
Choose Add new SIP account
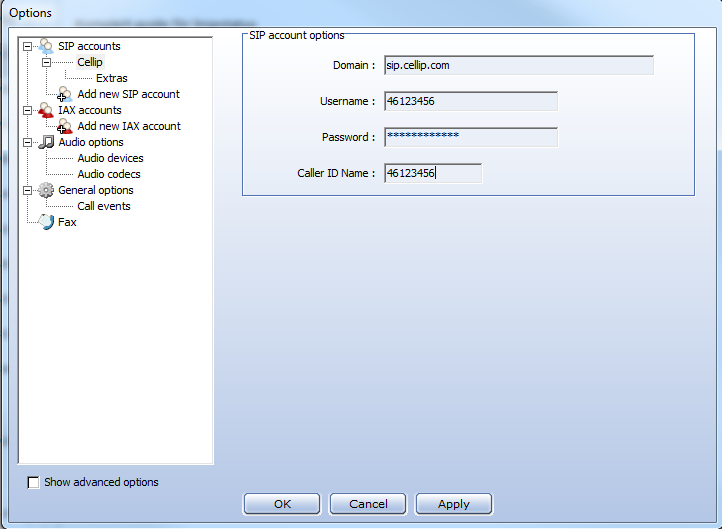[x=128, y=94]
